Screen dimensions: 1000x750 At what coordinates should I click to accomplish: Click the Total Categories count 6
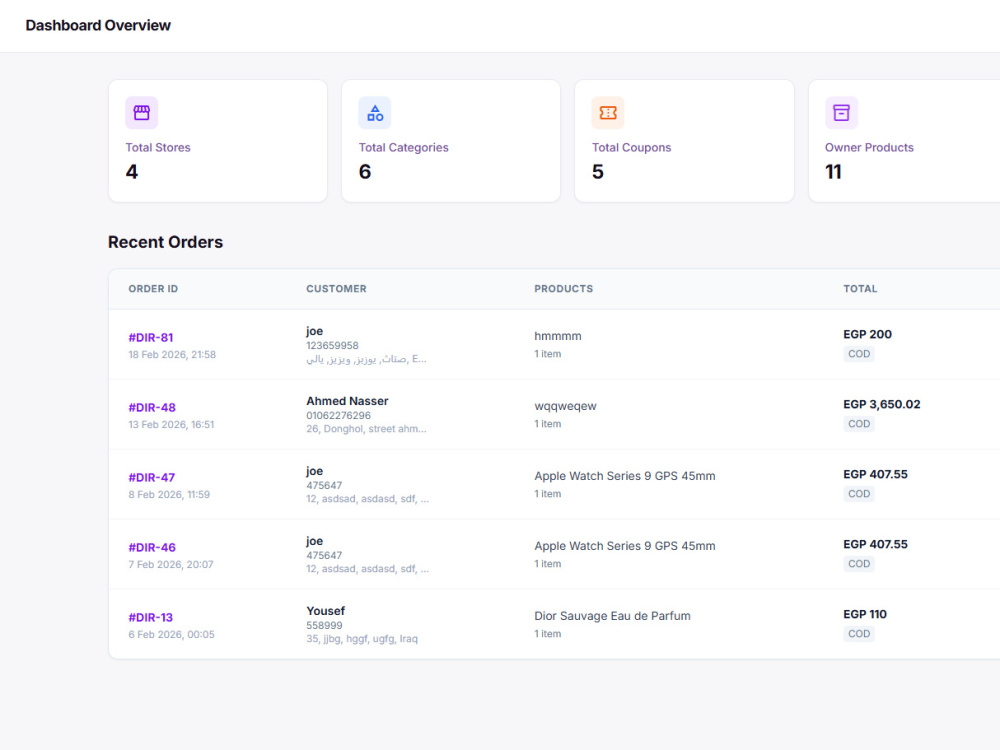tap(365, 172)
